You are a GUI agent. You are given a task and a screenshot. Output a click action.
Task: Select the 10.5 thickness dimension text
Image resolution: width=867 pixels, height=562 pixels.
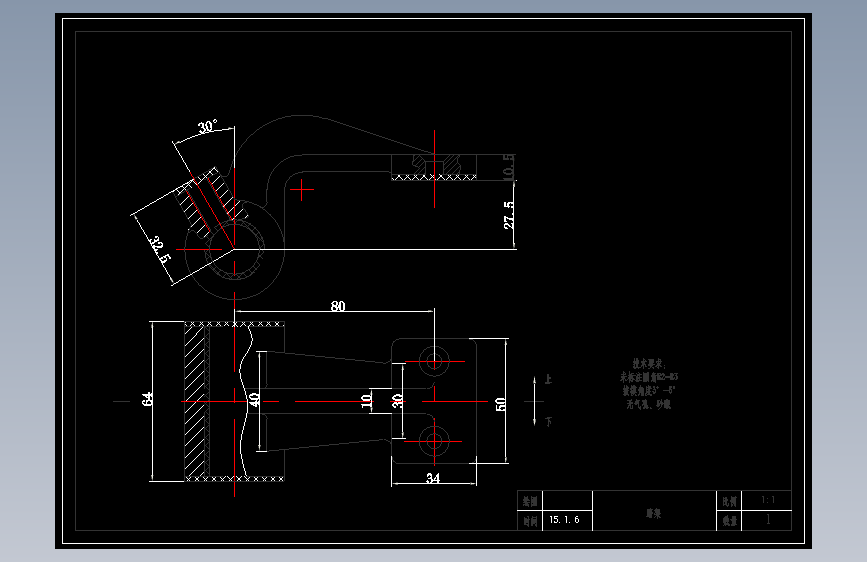pyautogui.click(x=509, y=166)
